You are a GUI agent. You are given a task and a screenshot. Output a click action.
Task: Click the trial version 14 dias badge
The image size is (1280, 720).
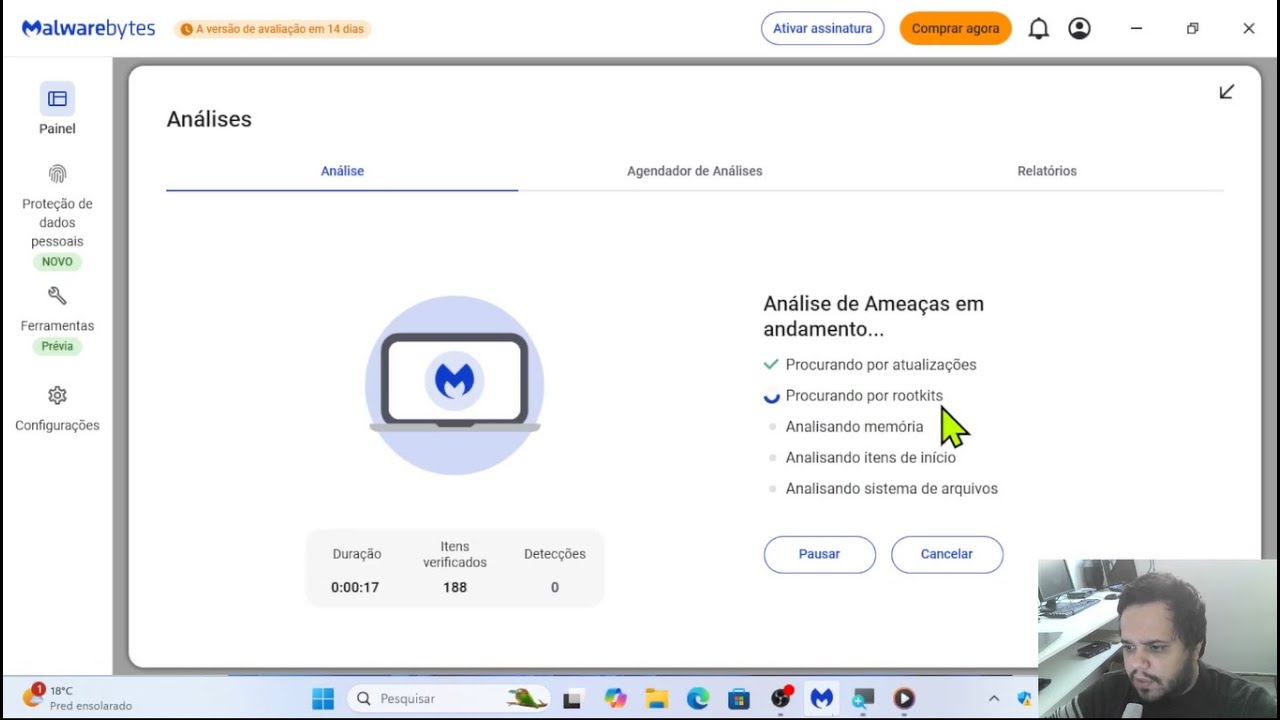[x=272, y=29]
